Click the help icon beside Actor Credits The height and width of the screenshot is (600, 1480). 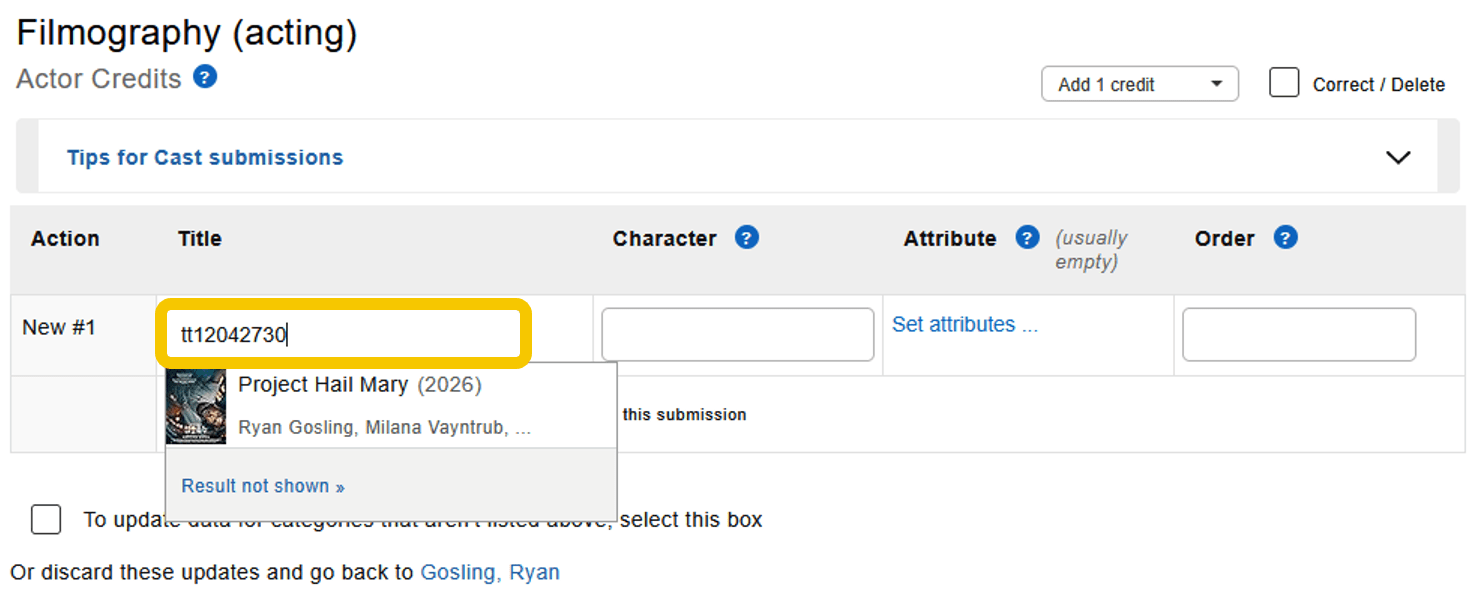click(x=205, y=77)
